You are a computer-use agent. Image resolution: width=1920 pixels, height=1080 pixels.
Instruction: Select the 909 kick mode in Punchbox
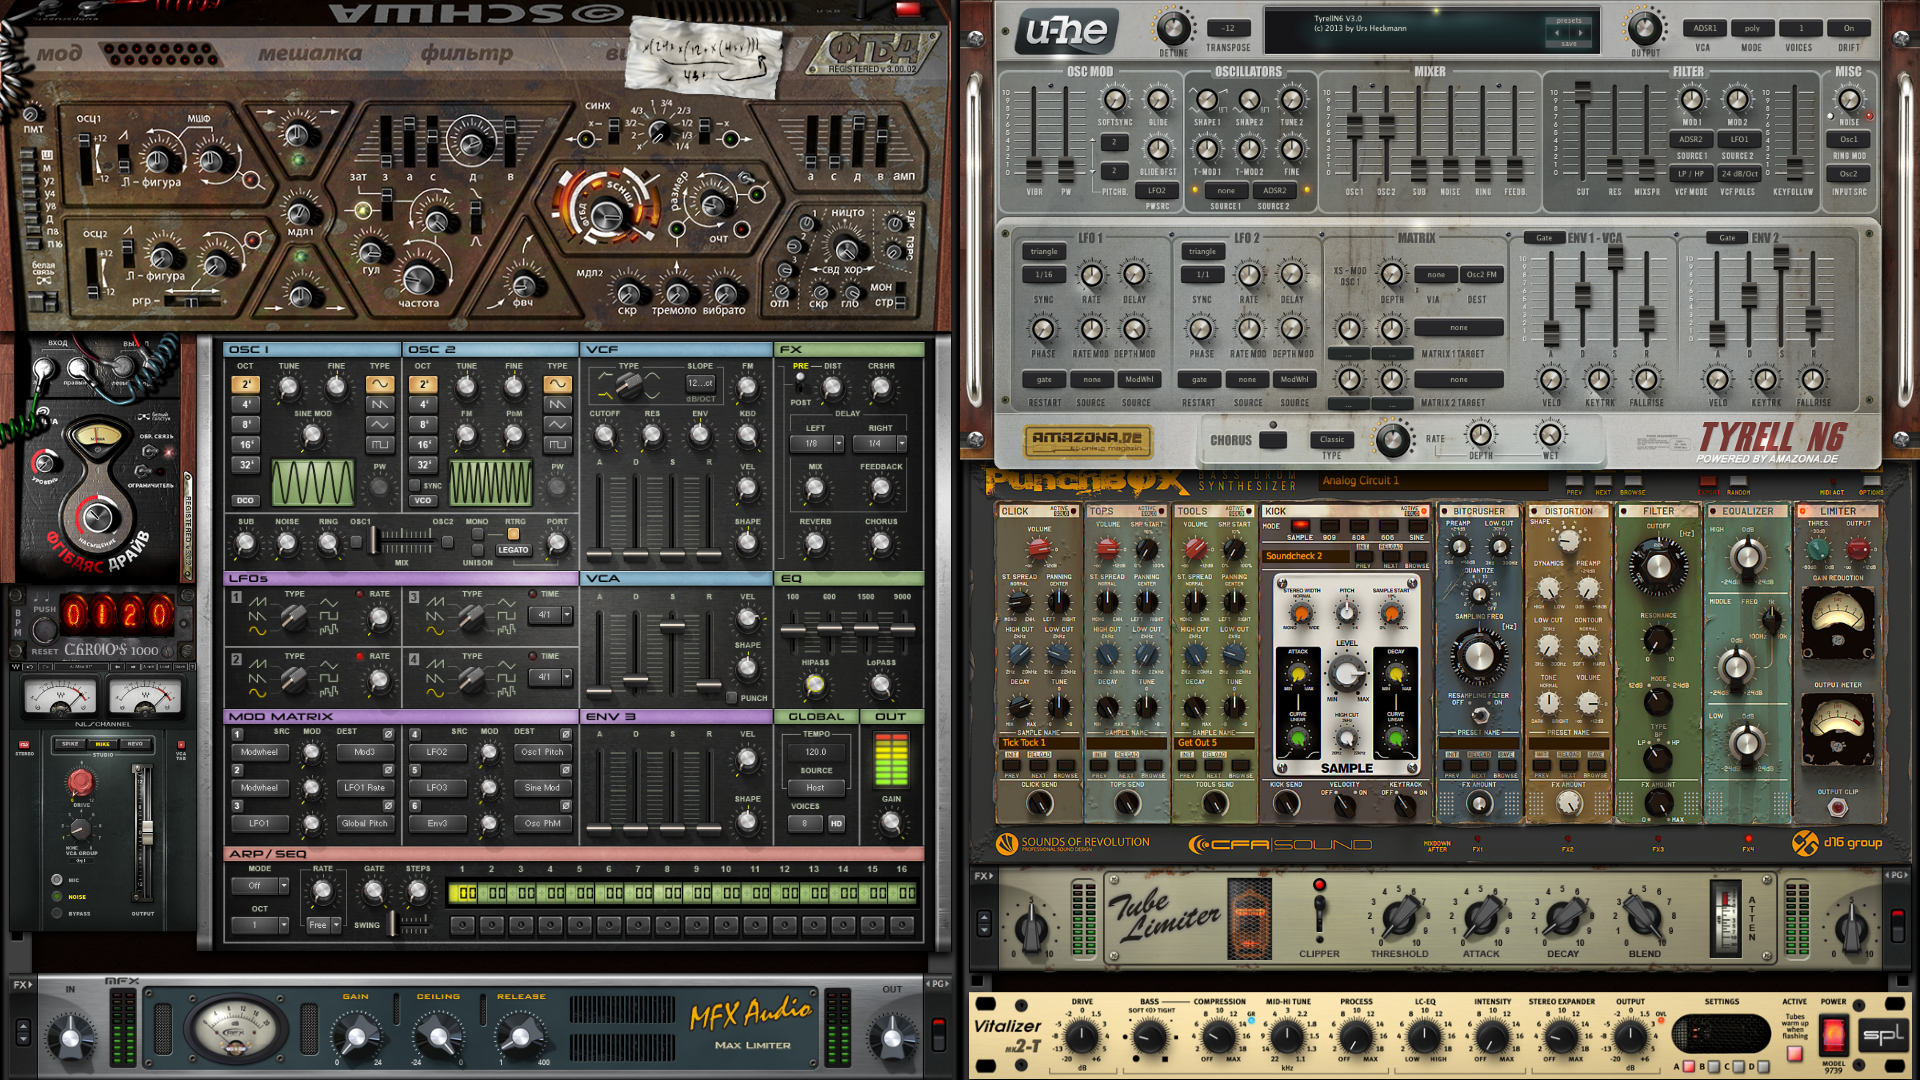click(1329, 527)
